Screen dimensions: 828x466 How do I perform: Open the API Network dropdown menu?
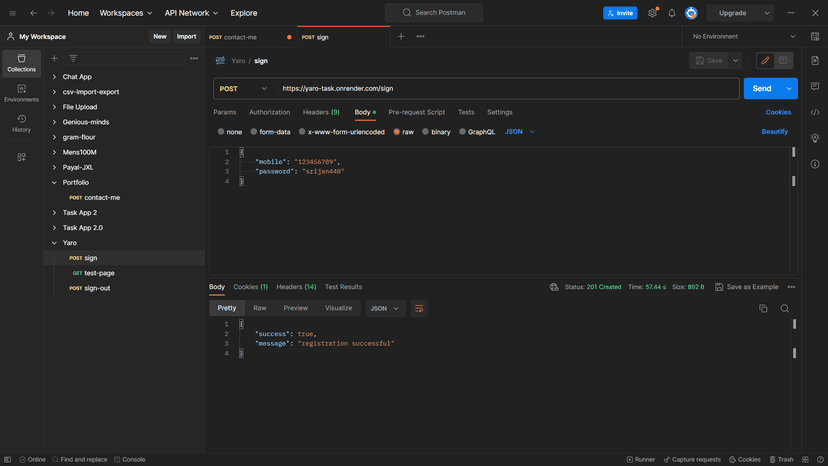(x=191, y=13)
